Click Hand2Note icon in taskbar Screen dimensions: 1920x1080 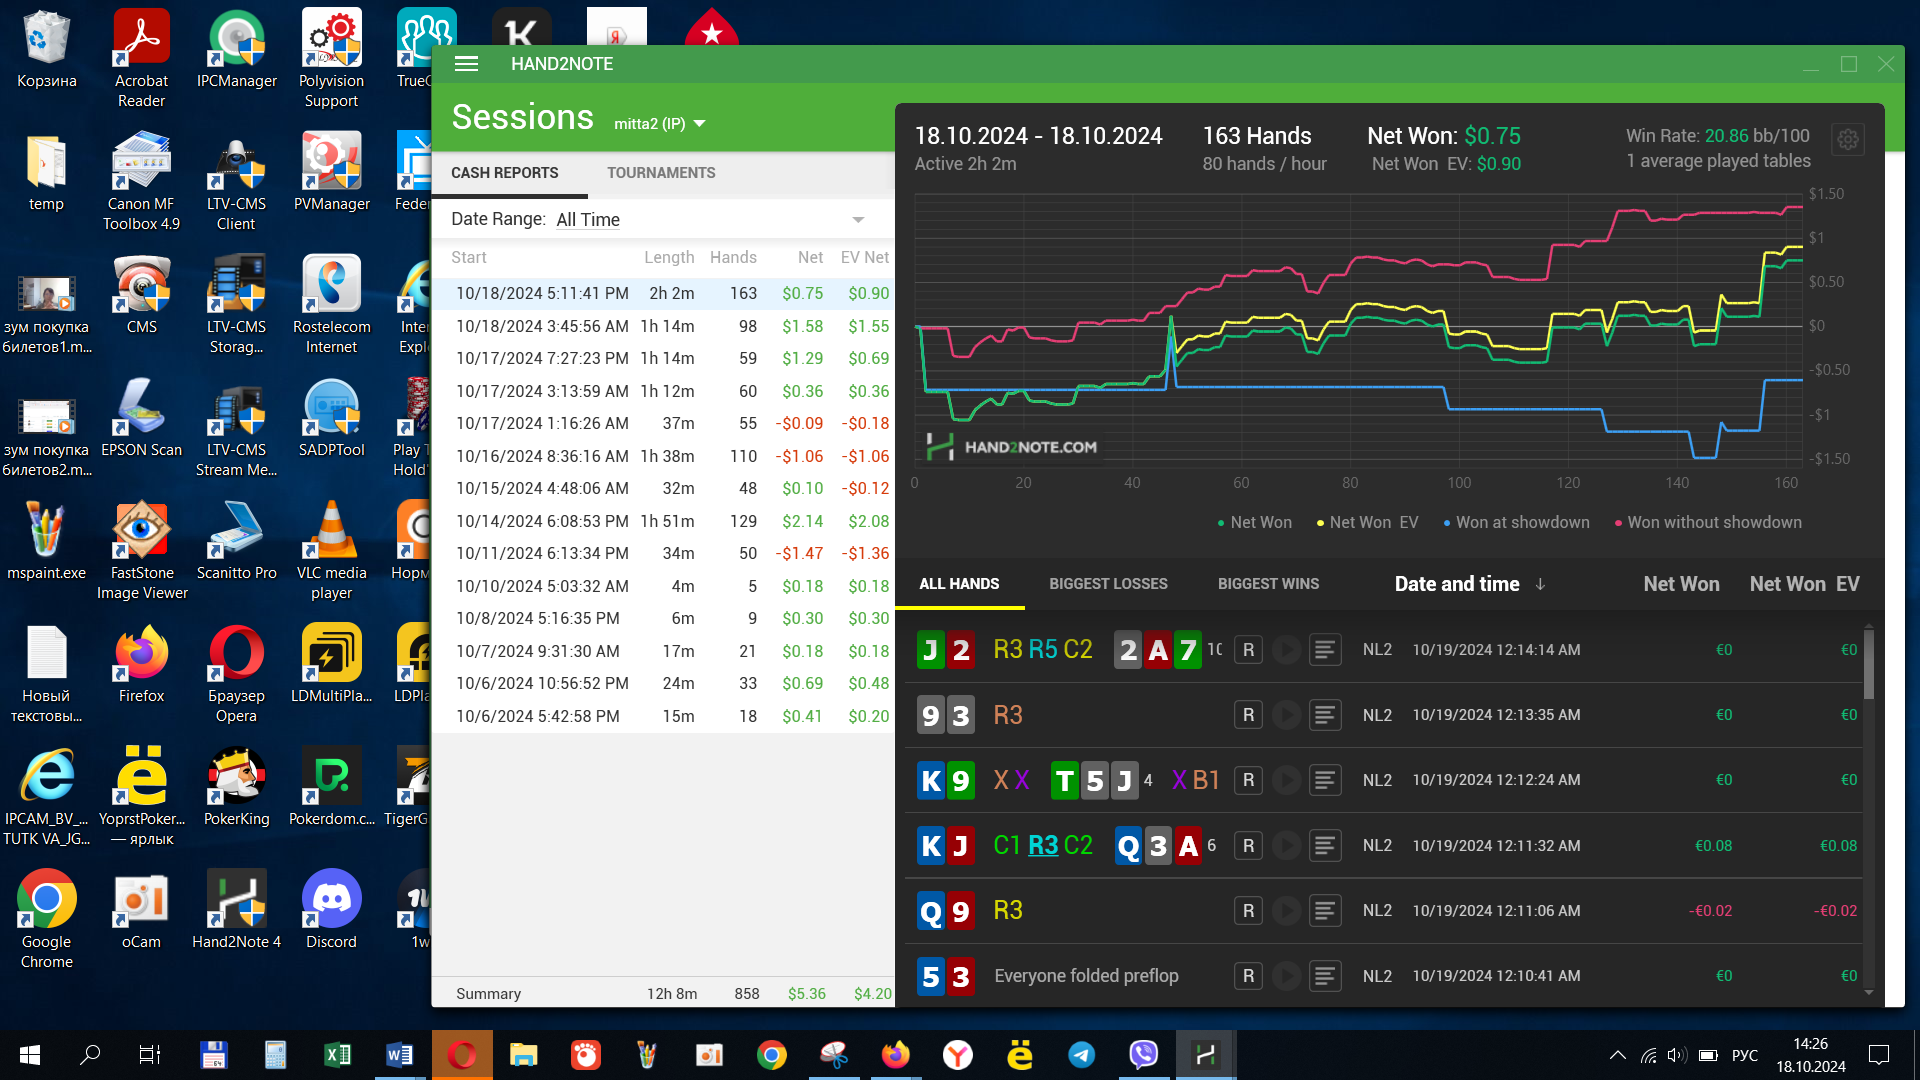click(1206, 1055)
